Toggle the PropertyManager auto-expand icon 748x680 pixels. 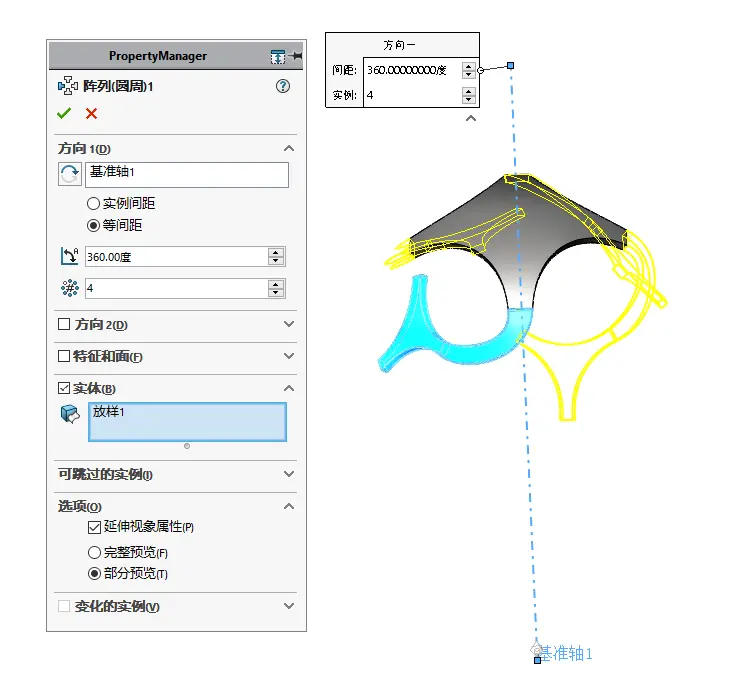278,57
